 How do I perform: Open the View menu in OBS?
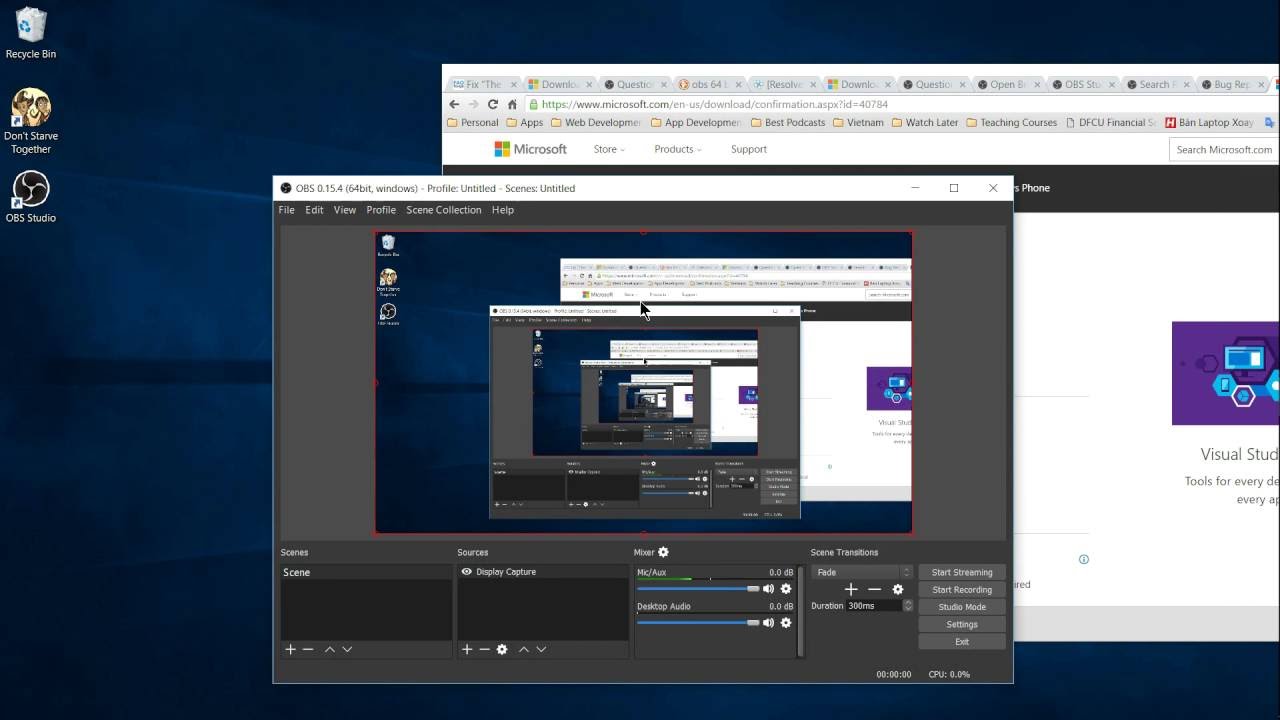(345, 210)
